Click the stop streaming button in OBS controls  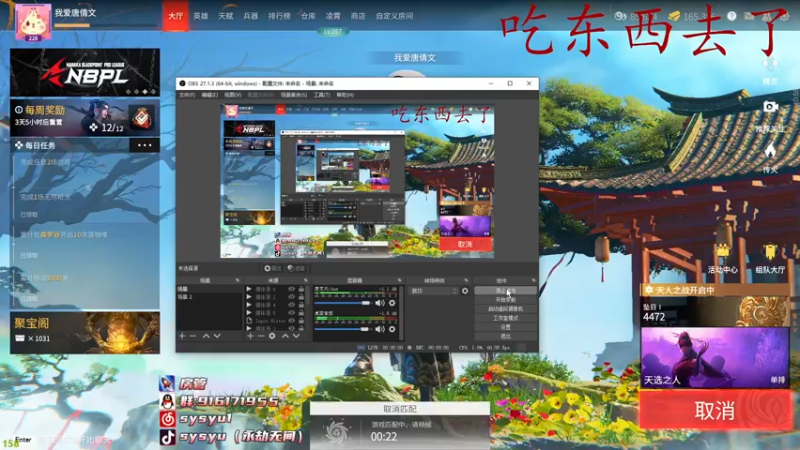(x=505, y=290)
